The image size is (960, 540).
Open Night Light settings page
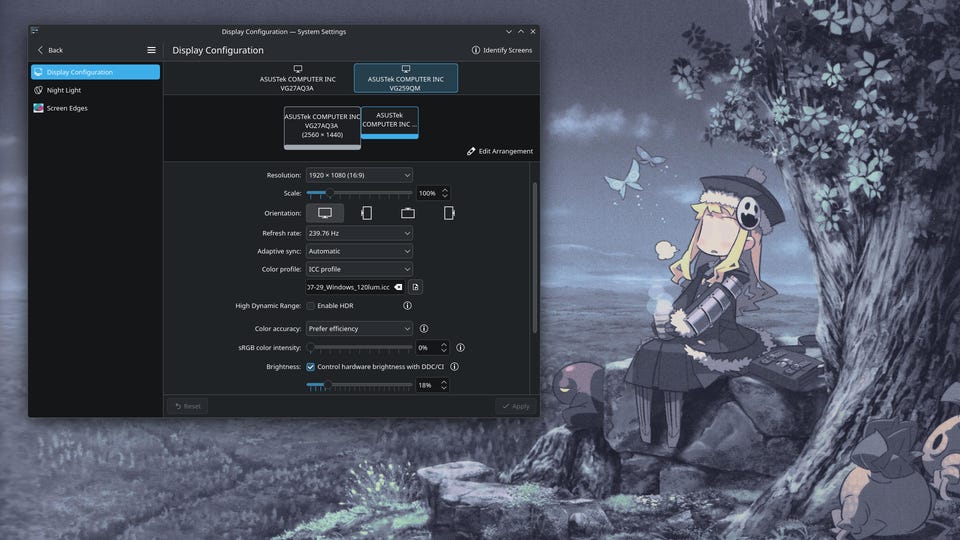(96, 90)
